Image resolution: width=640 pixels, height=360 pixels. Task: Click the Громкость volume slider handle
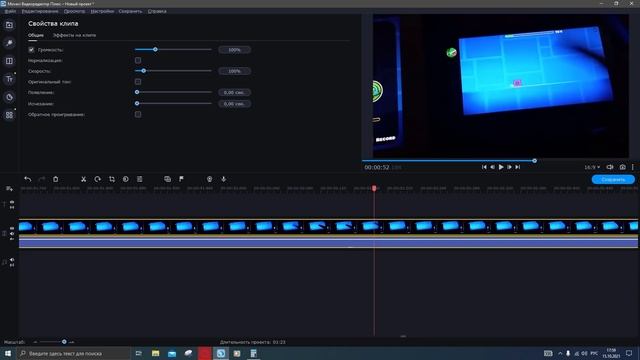click(155, 49)
